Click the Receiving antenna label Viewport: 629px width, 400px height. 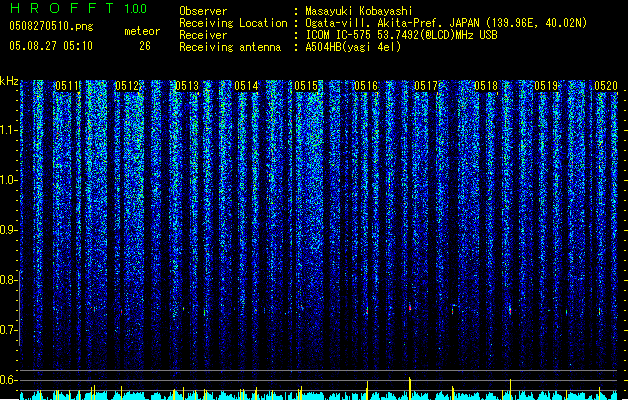230,47
